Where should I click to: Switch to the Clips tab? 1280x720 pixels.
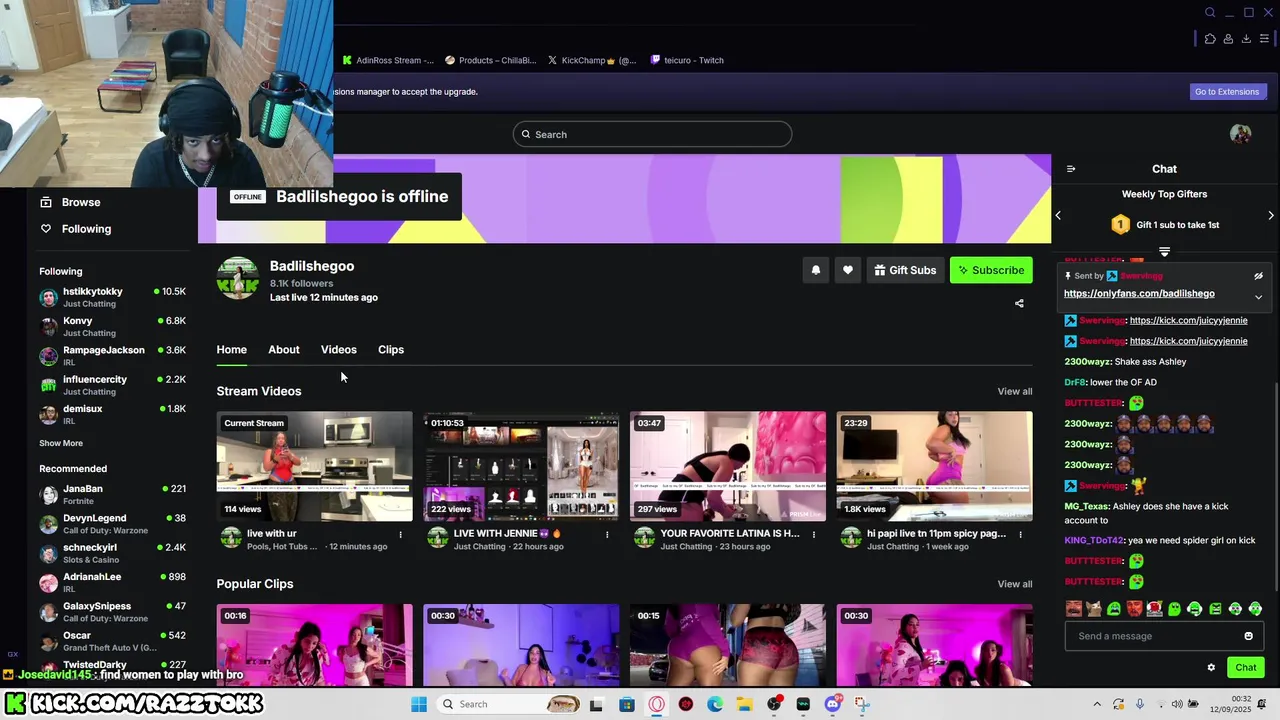(x=391, y=350)
